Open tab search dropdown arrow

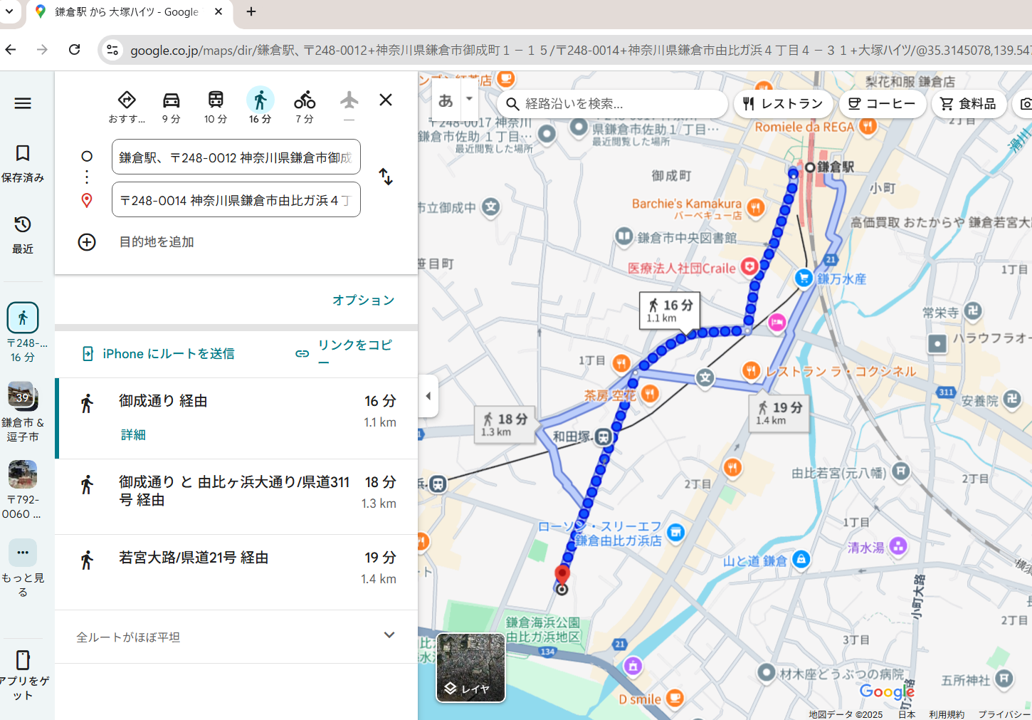click(9, 11)
